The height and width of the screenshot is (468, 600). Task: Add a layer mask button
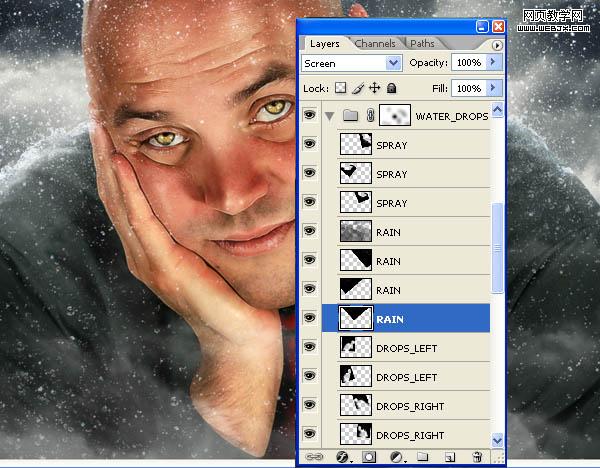[x=369, y=457]
